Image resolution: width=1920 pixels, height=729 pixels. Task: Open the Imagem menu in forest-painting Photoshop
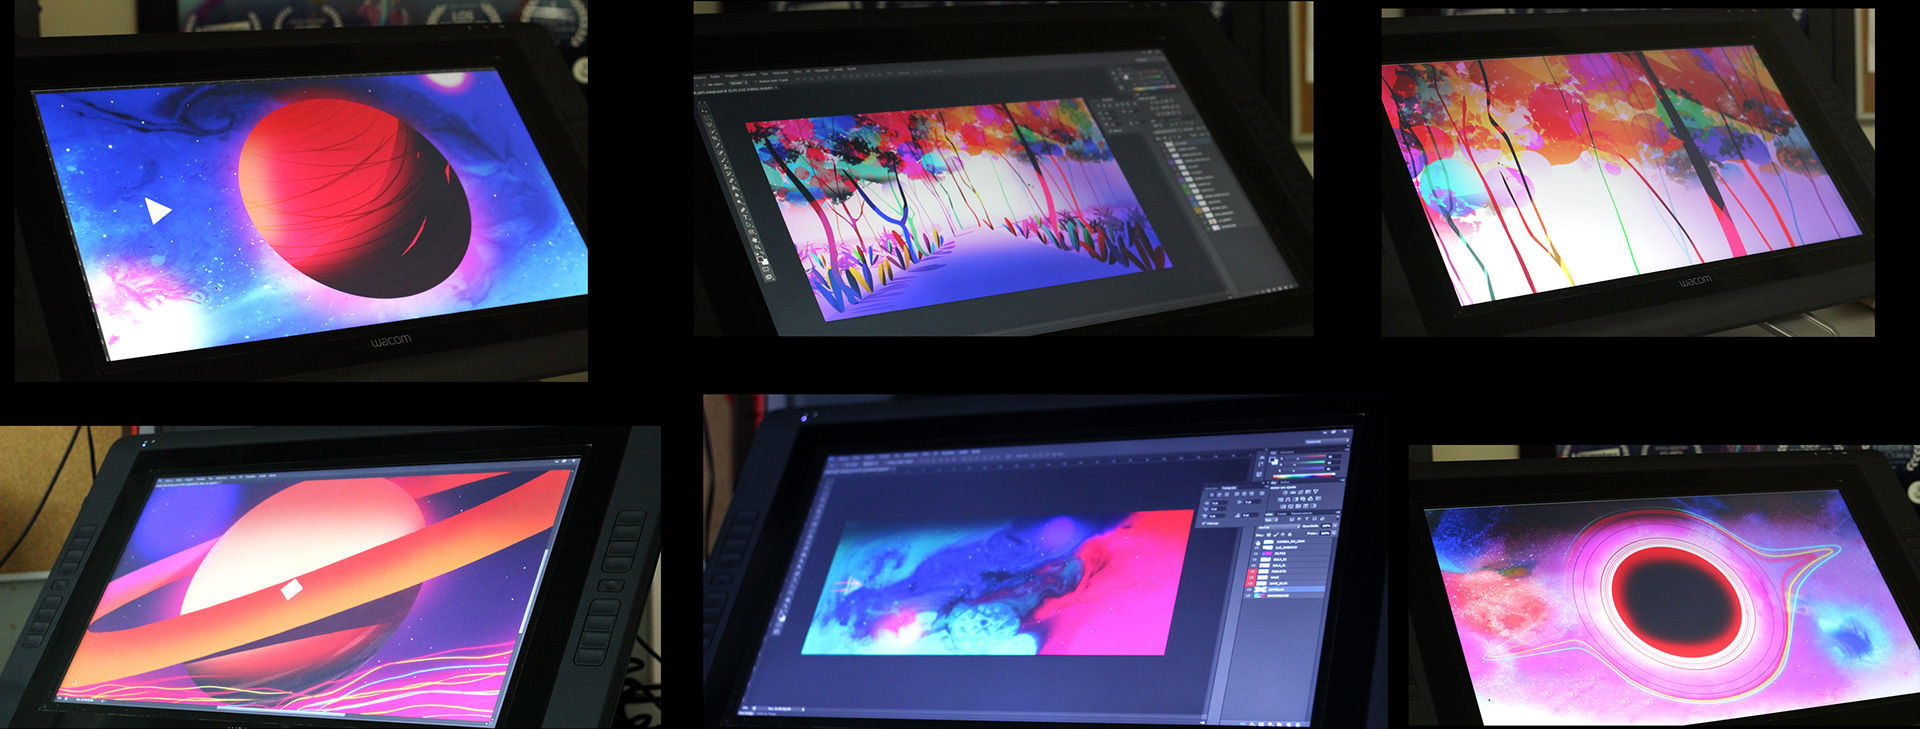(x=731, y=75)
